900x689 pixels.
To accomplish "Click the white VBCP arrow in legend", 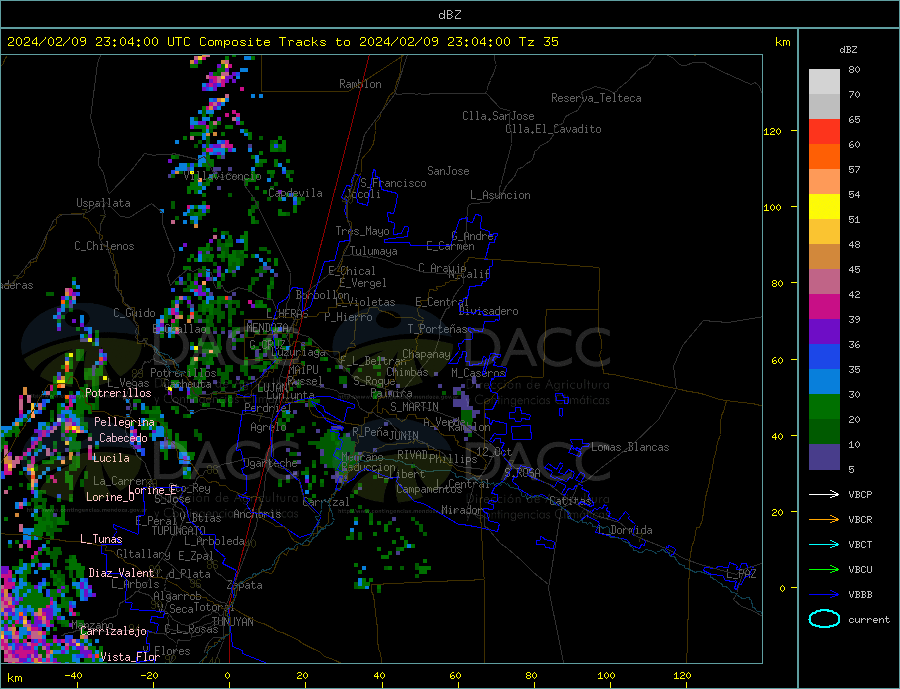I will coord(824,494).
